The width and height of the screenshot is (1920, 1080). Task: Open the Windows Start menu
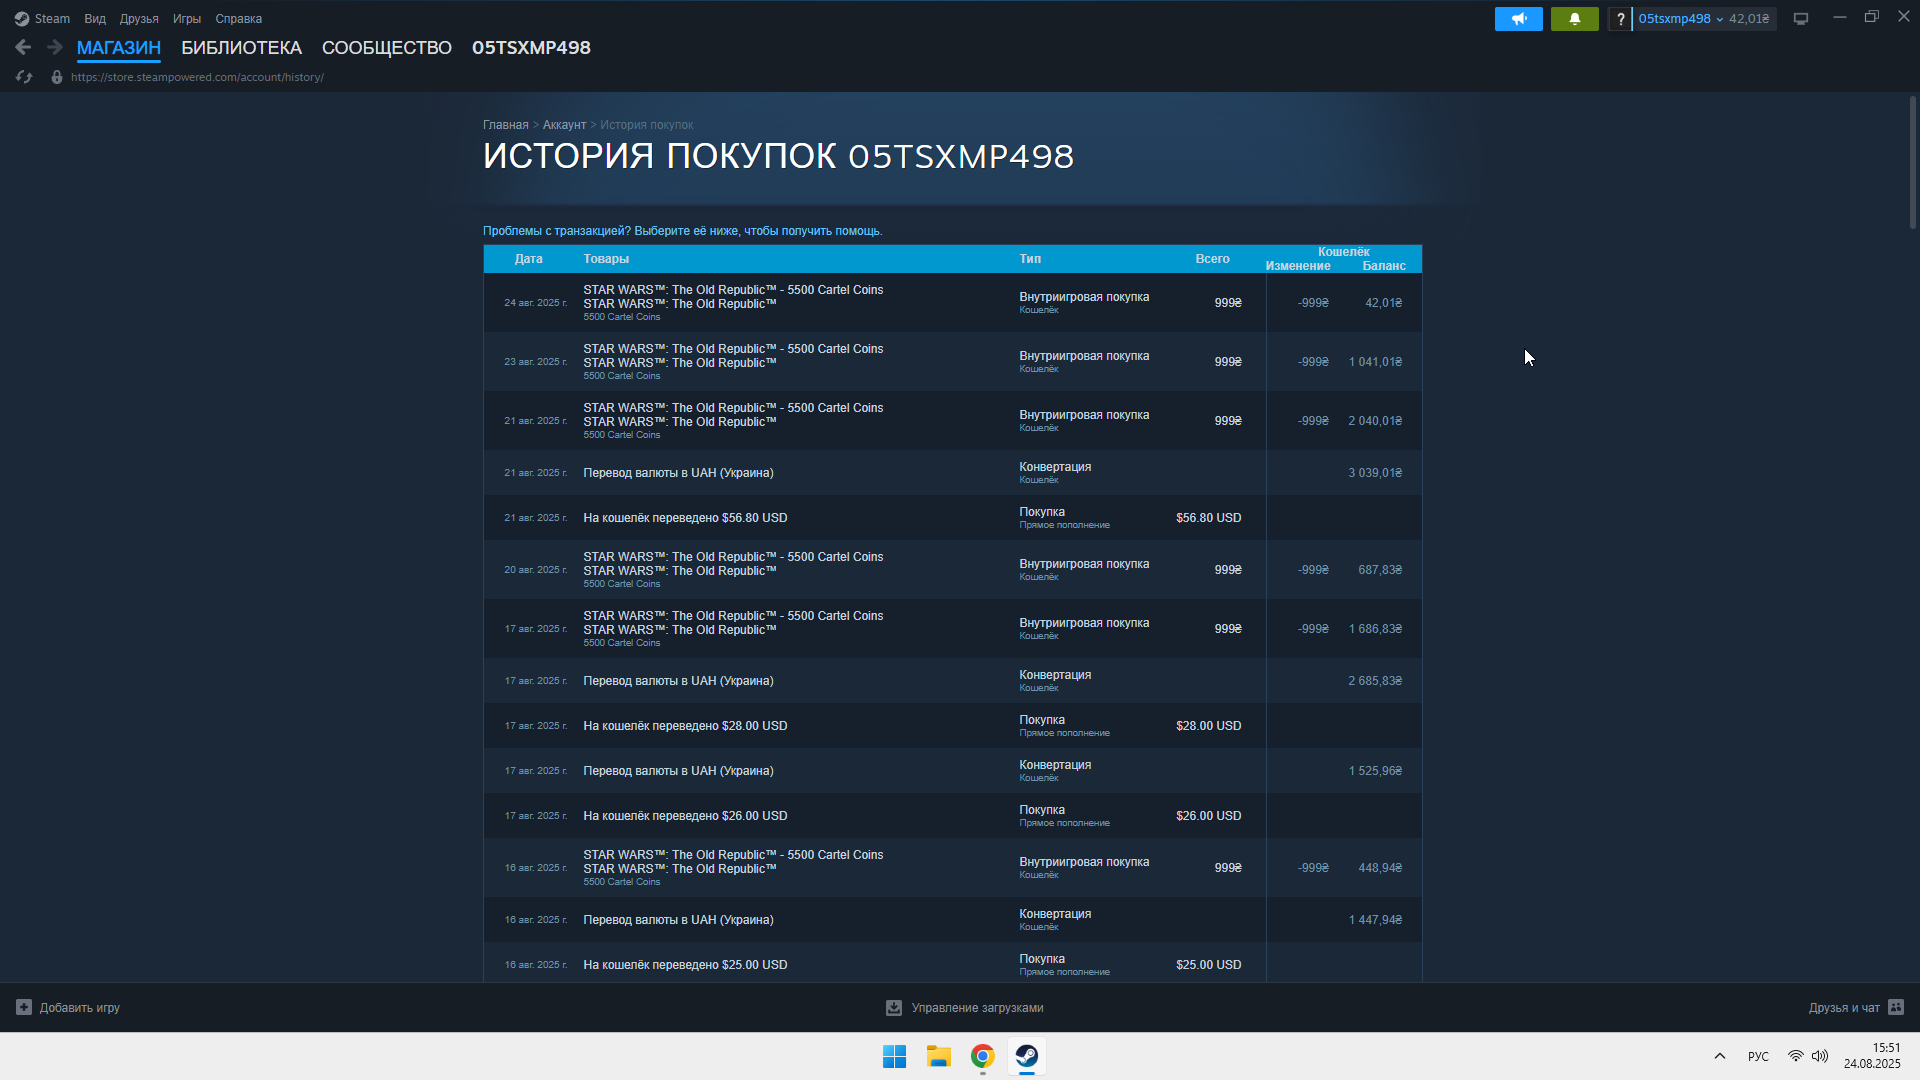tap(894, 1056)
